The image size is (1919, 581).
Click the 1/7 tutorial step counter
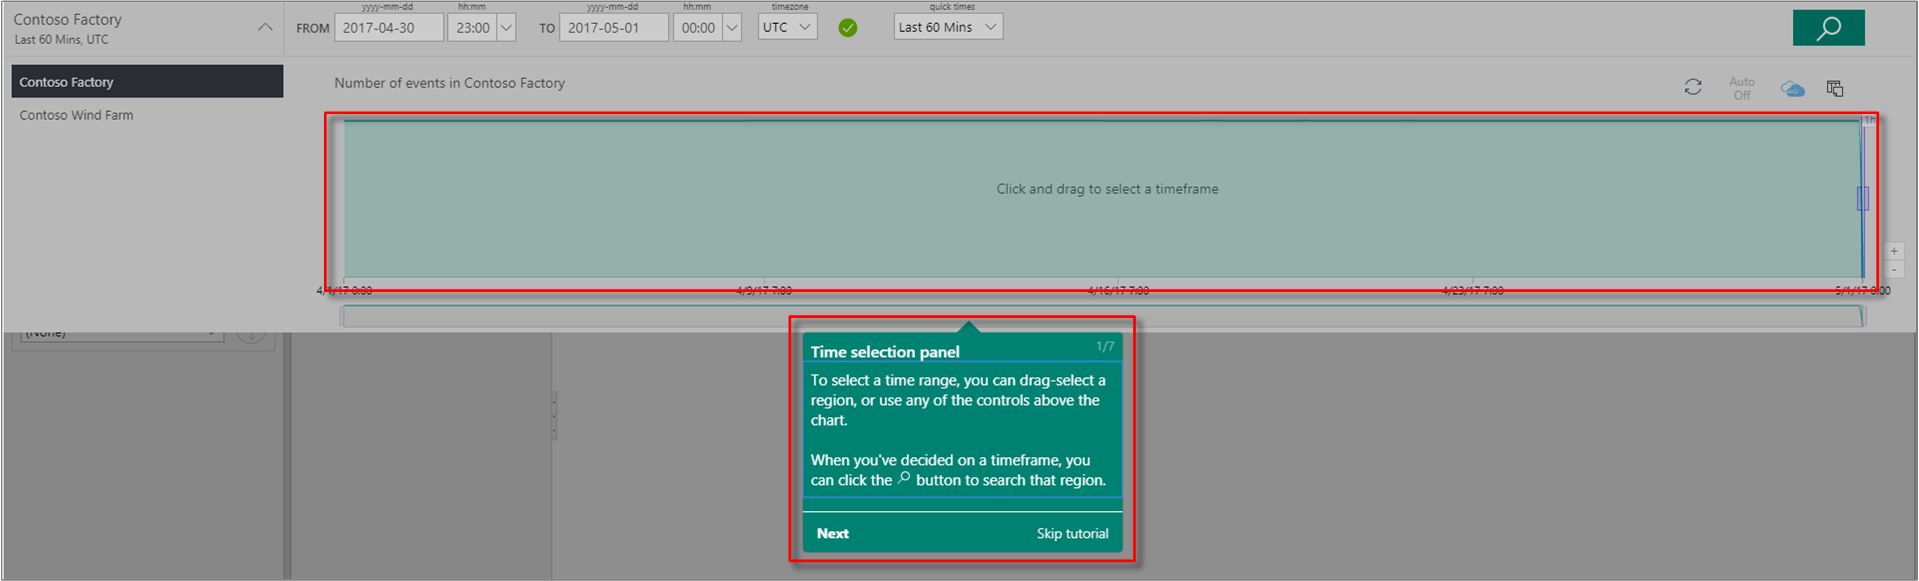click(1104, 346)
